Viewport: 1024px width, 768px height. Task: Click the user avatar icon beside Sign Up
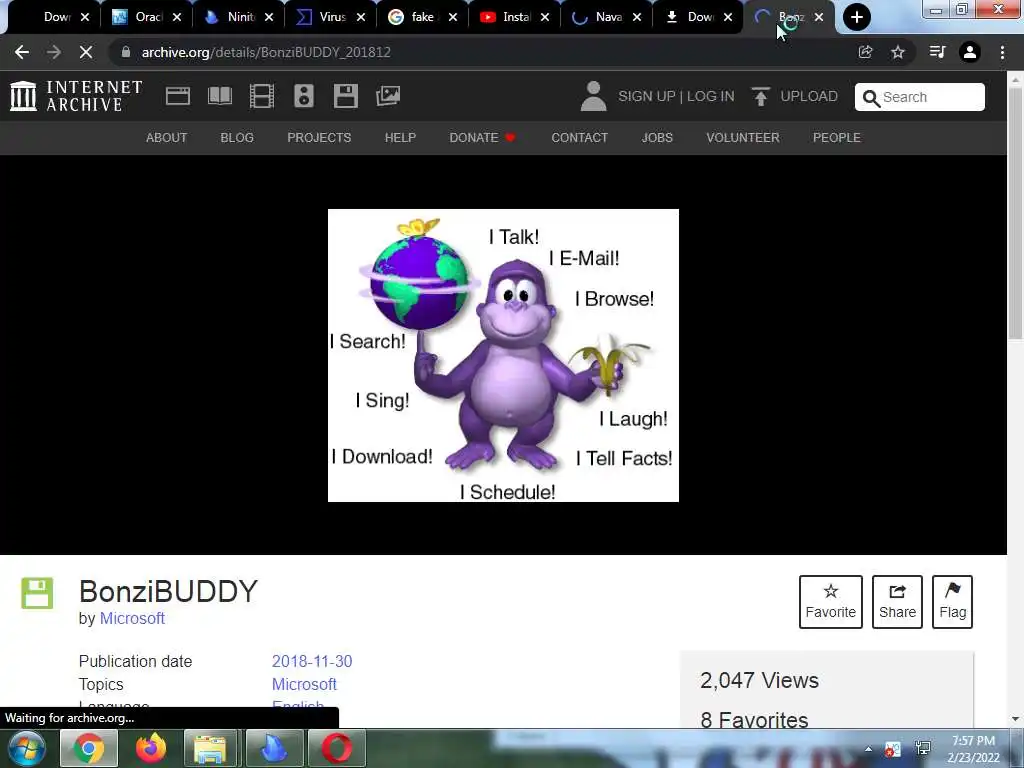[593, 96]
